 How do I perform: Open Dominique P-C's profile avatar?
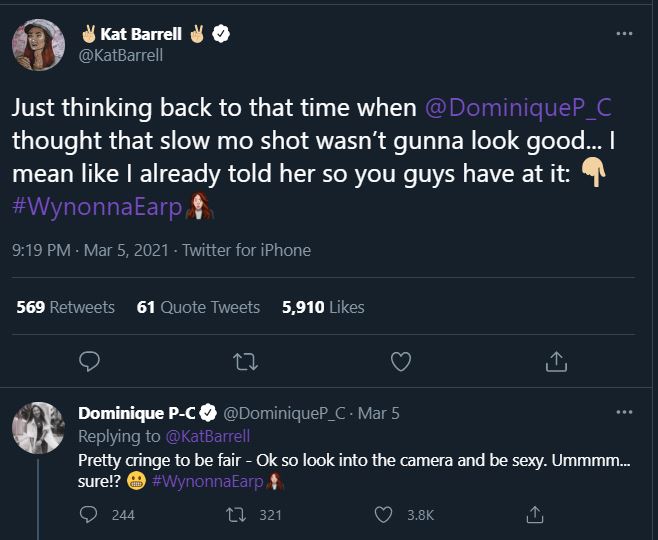pos(38,429)
